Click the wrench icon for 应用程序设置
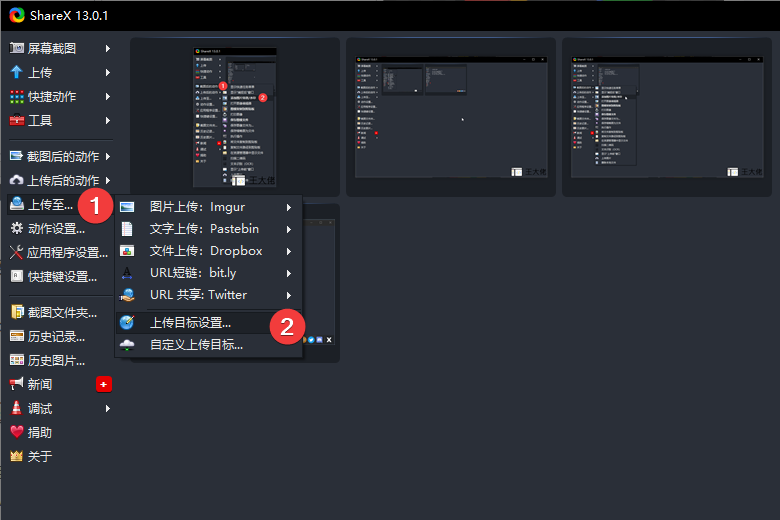This screenshot has height=520, width=780. (x=16, y=252)
